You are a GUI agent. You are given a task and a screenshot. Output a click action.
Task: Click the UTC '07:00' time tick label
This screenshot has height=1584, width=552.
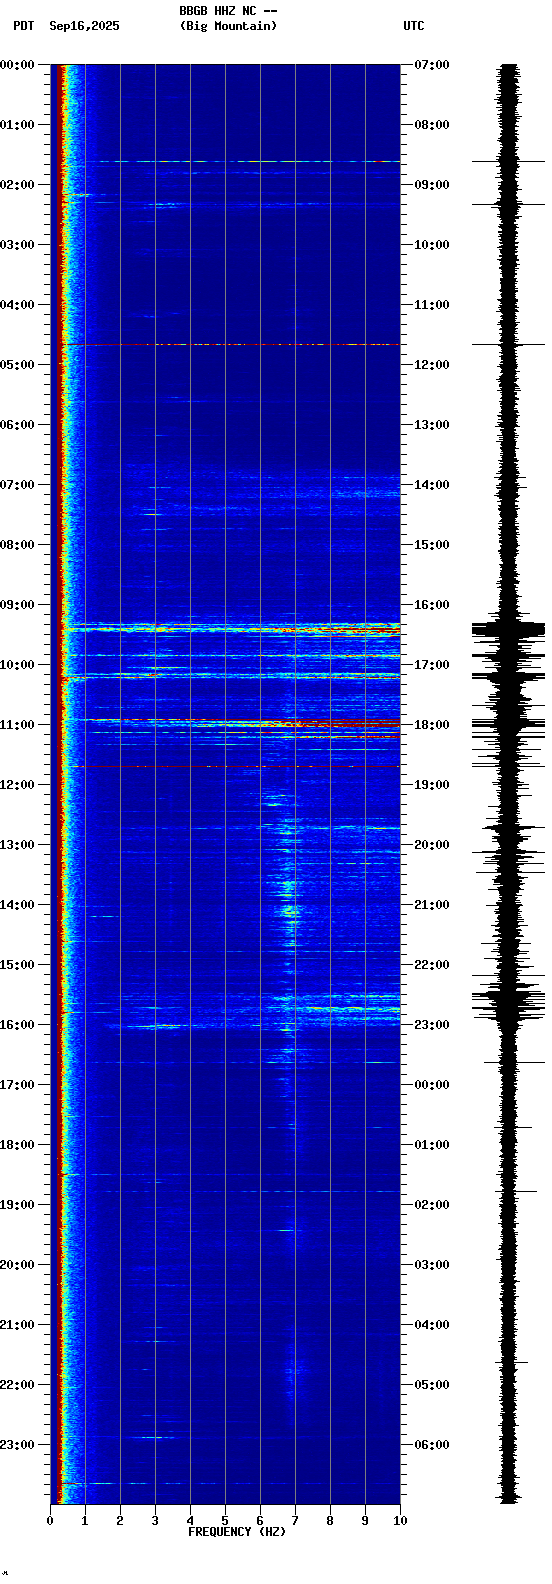click(x=432, y=65)
